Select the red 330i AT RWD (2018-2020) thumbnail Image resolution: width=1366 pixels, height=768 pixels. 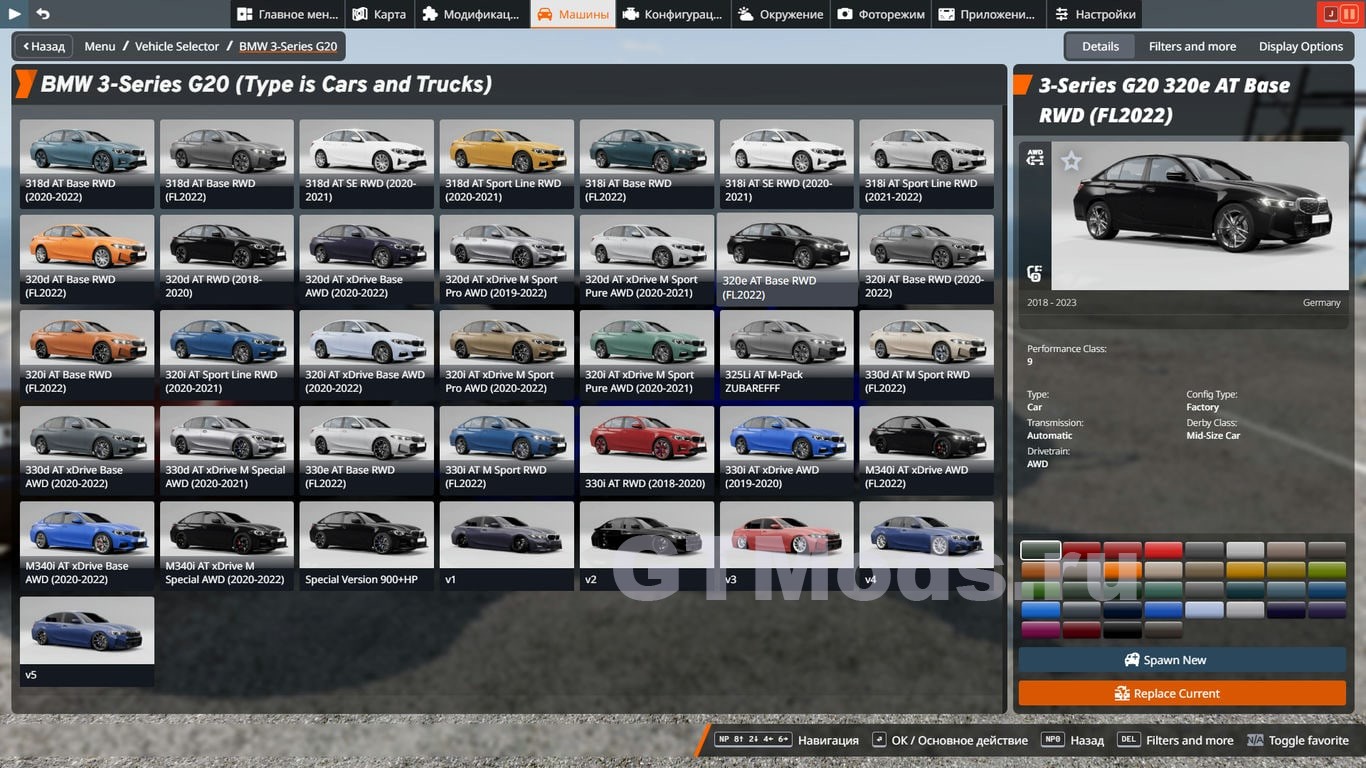(x=647, y=449)
